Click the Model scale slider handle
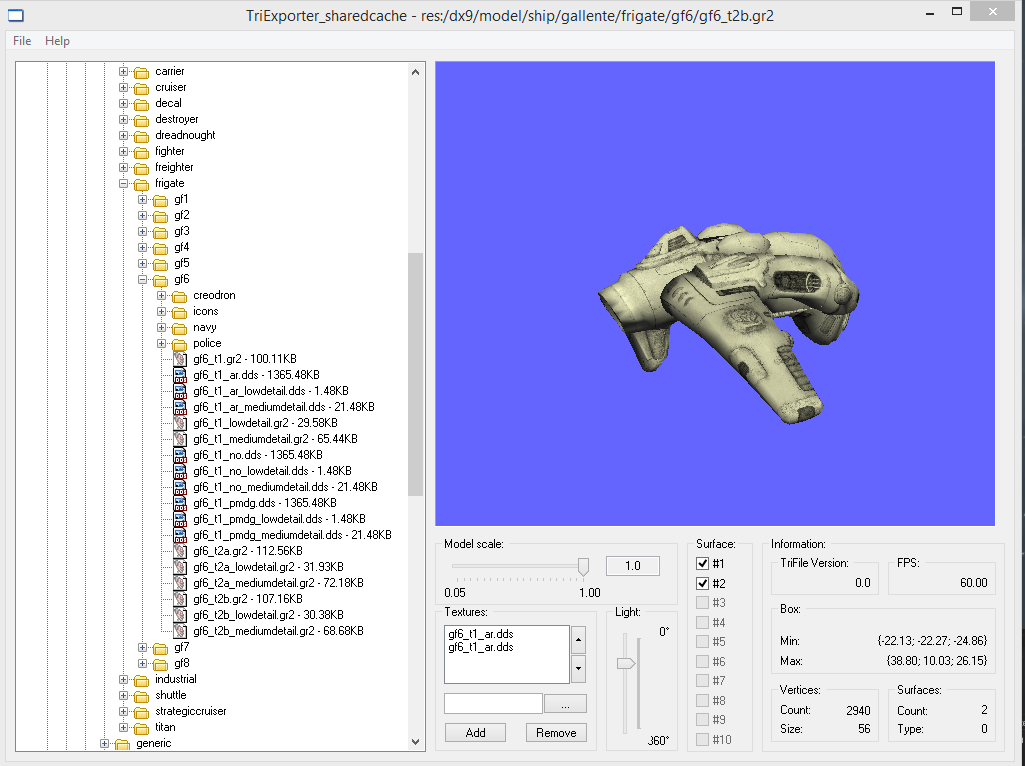The width and height of the screenshot is (1025, 766). (x=583, y=567)
